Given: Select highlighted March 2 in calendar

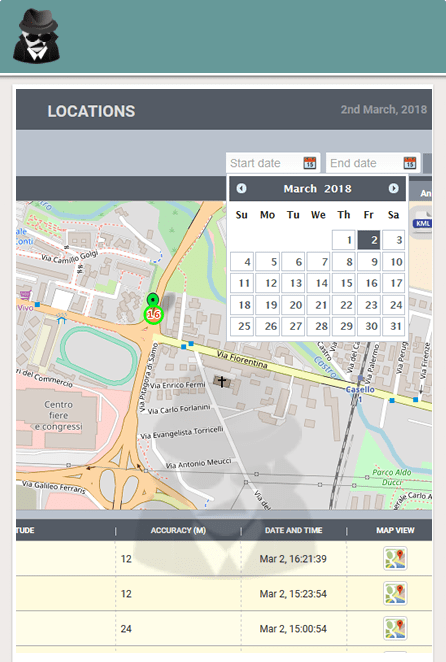Looking at the screenshot, I should point(369,240).
